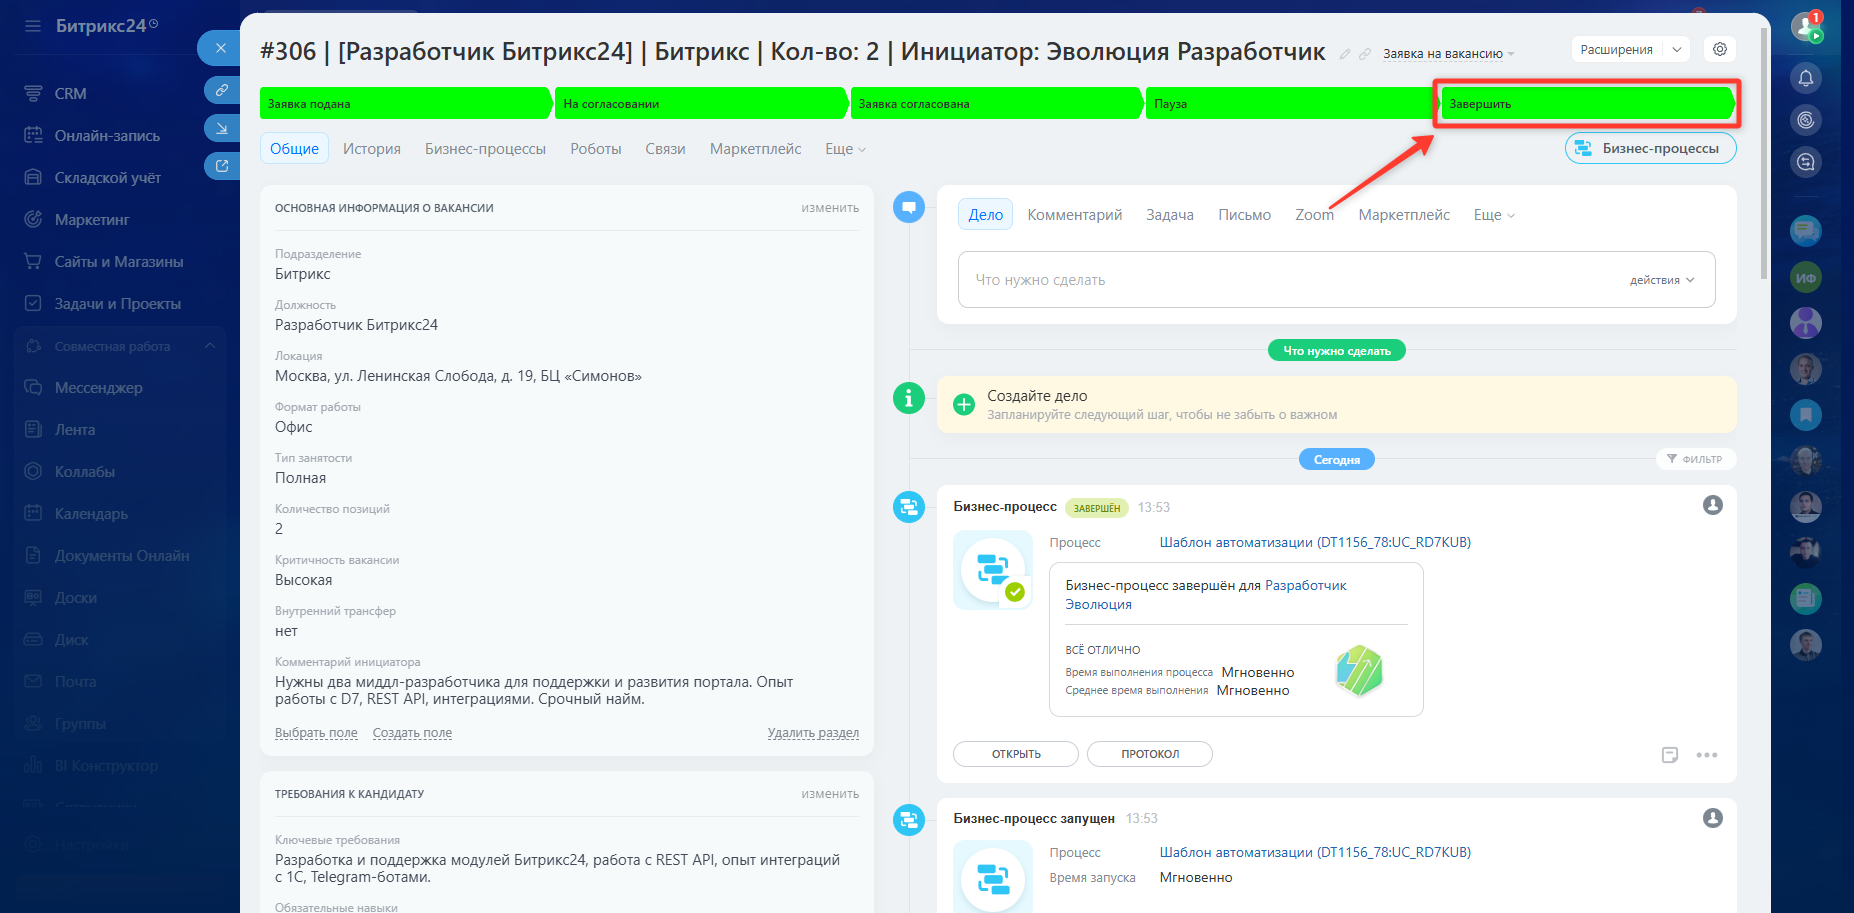Viewport: 1854px width, 913px height.
Task: Click user icon on finished business process card
Action: [1713, 505]
